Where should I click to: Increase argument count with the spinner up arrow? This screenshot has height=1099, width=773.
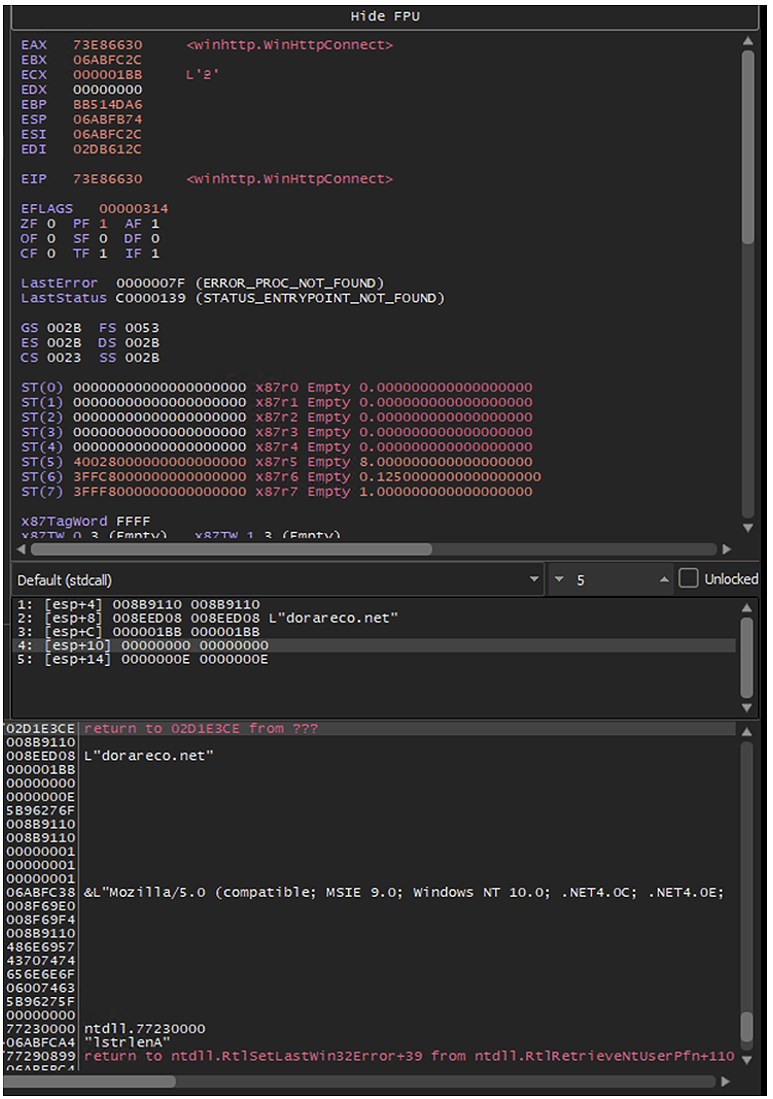coord(664,580)
